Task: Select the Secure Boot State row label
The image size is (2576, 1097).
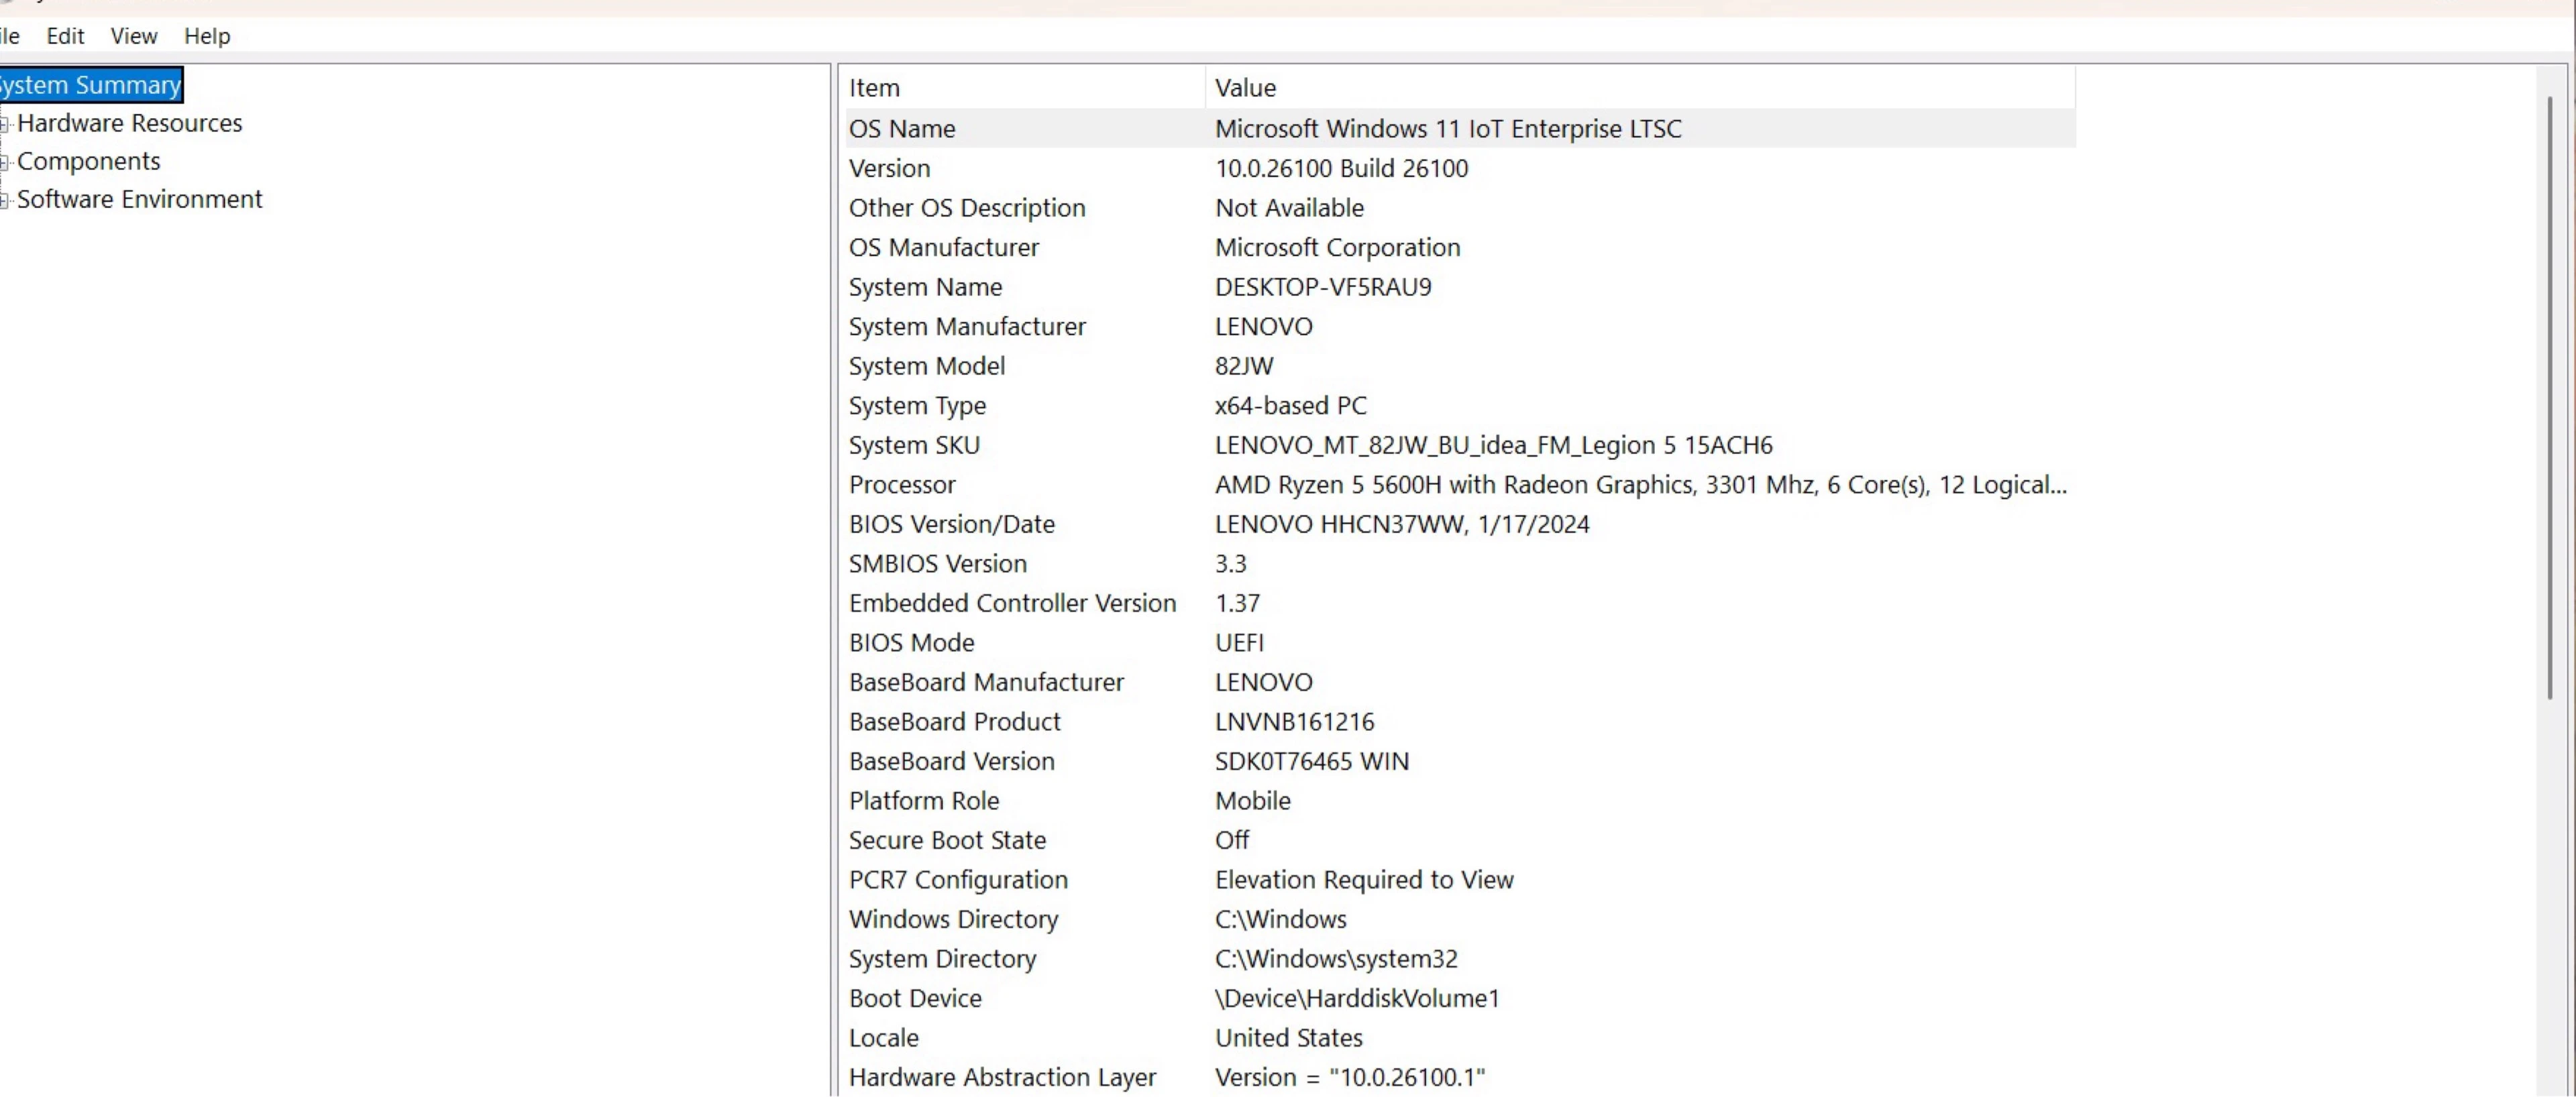Action: pos(948,840)
